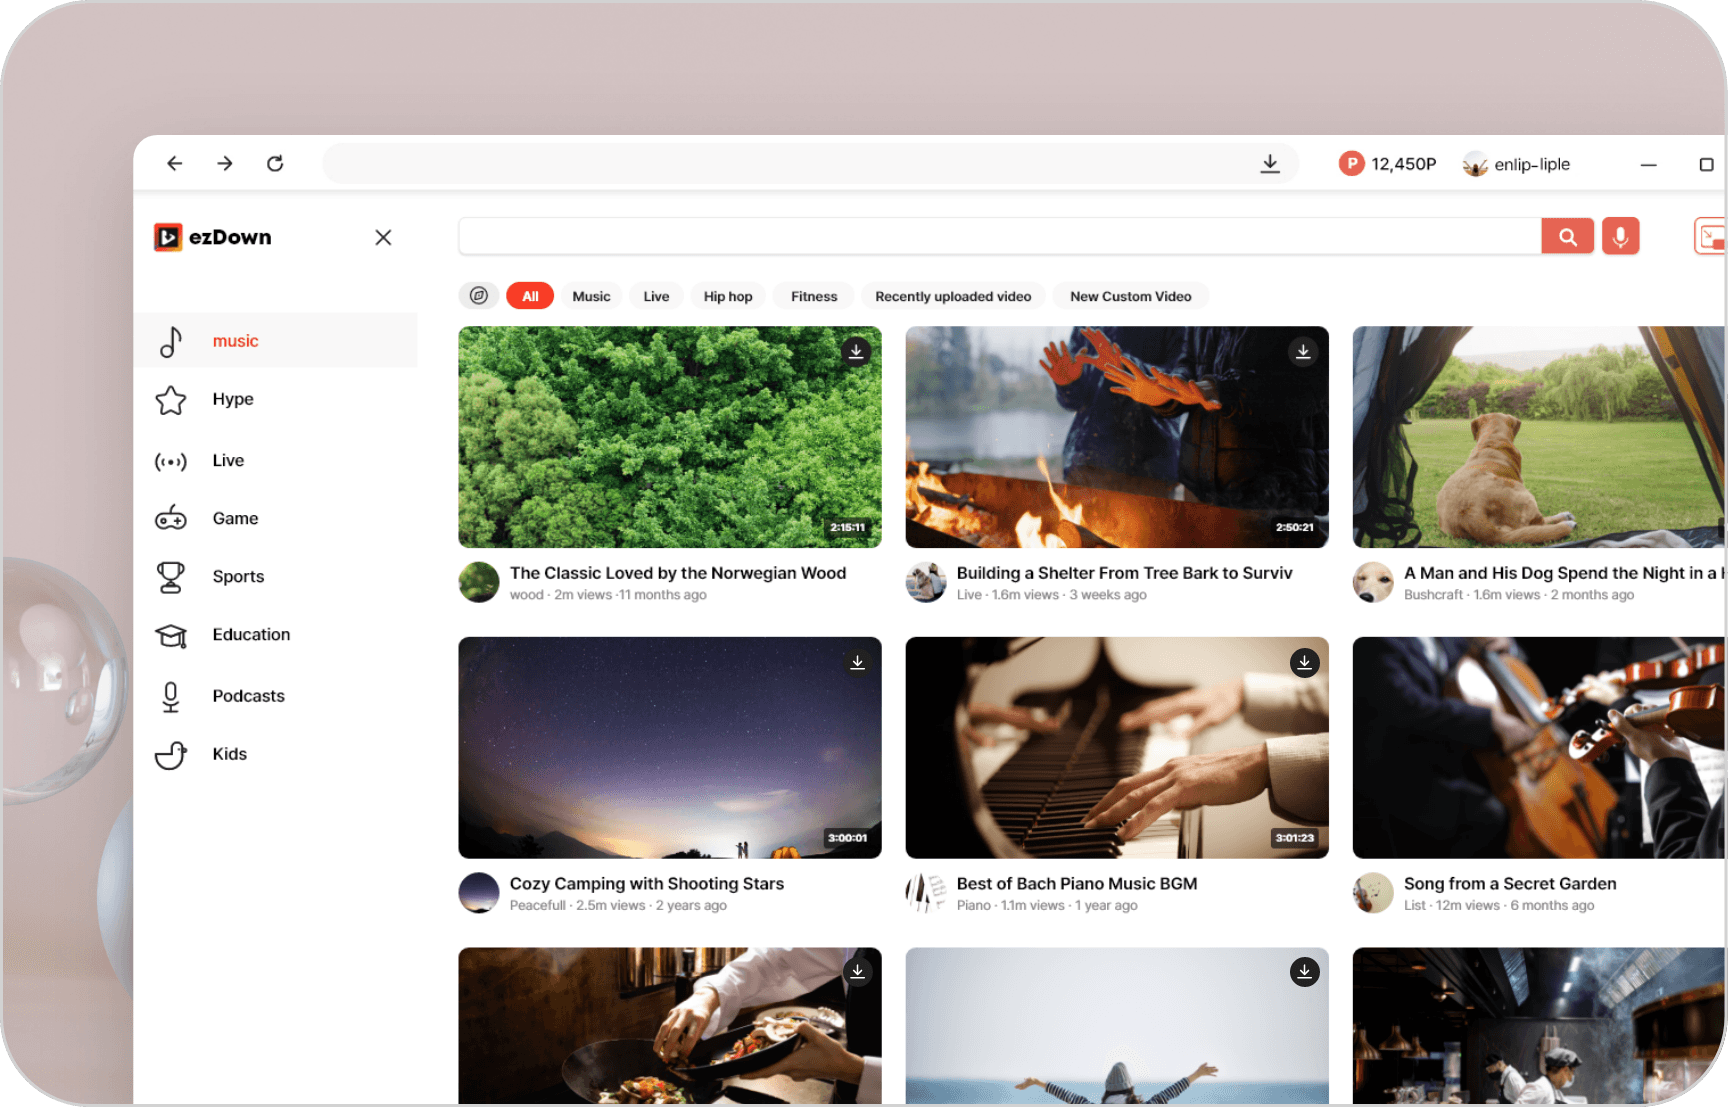Open the Live section via the broadcast icon
1728x1107 pixels.
pyautogui.click(x=170, y=460)
